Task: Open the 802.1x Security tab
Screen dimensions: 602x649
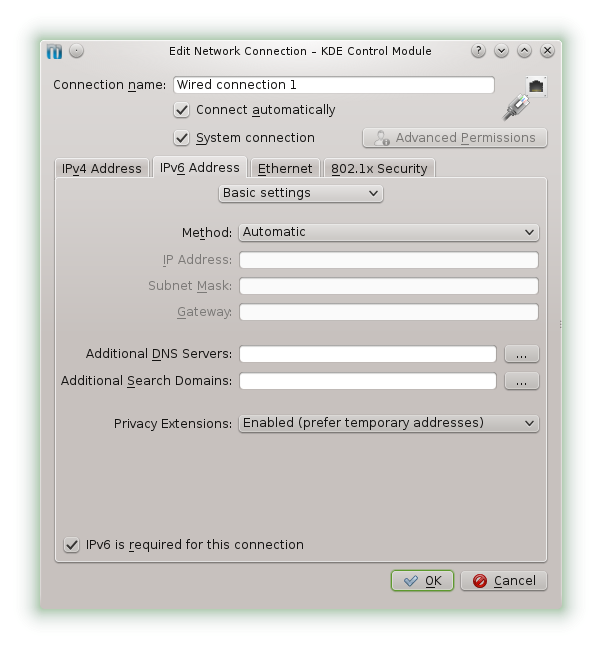Action: click(x=379, y=168)
